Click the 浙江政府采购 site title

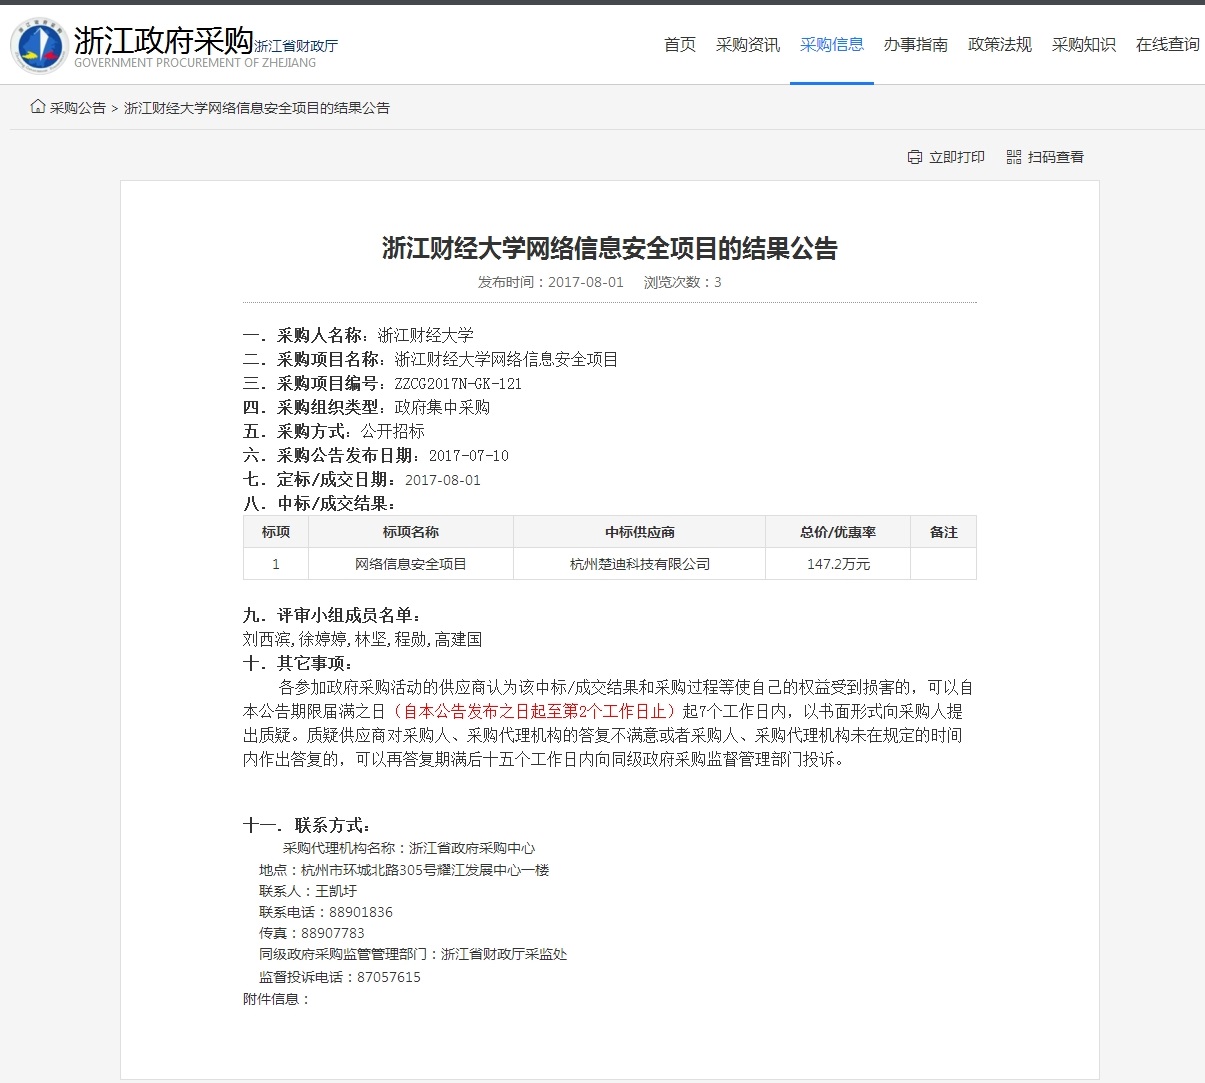point(164,41)
